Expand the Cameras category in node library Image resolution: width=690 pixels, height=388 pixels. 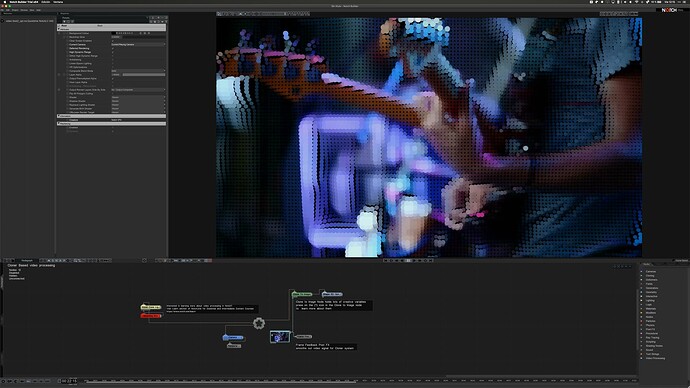pos(641,271)
